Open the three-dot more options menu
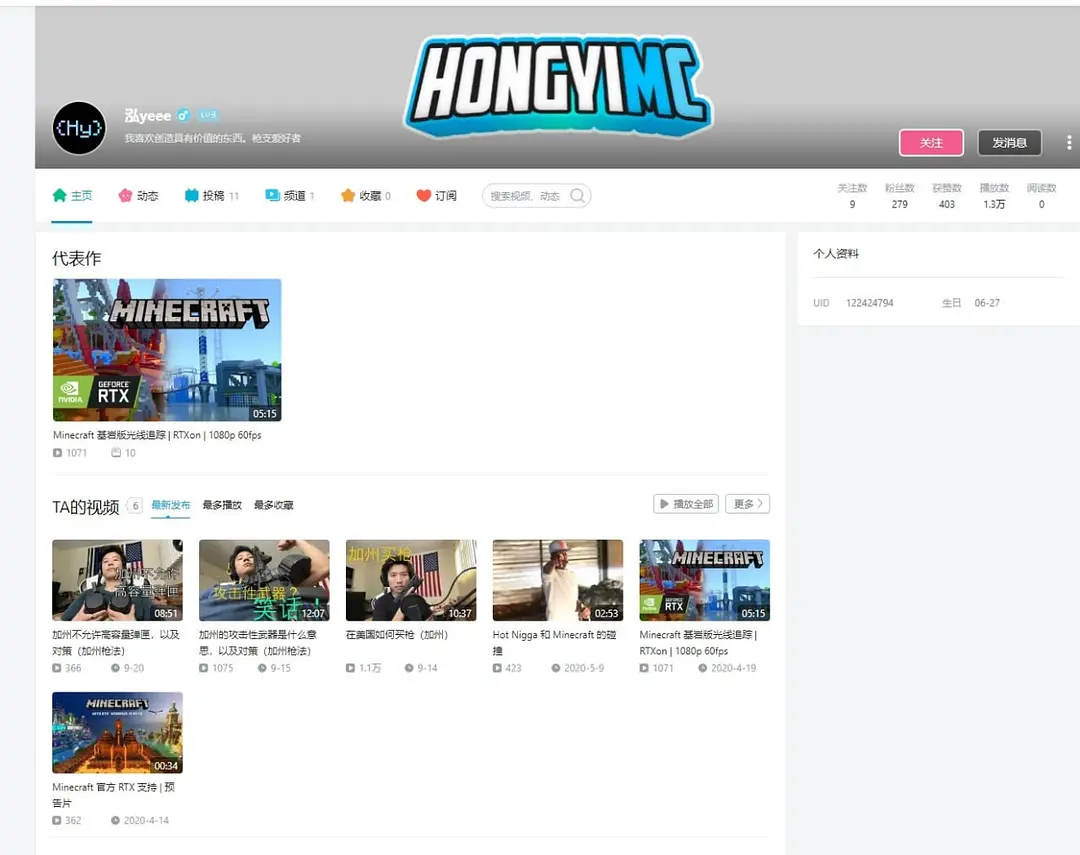 point(1068,143)
